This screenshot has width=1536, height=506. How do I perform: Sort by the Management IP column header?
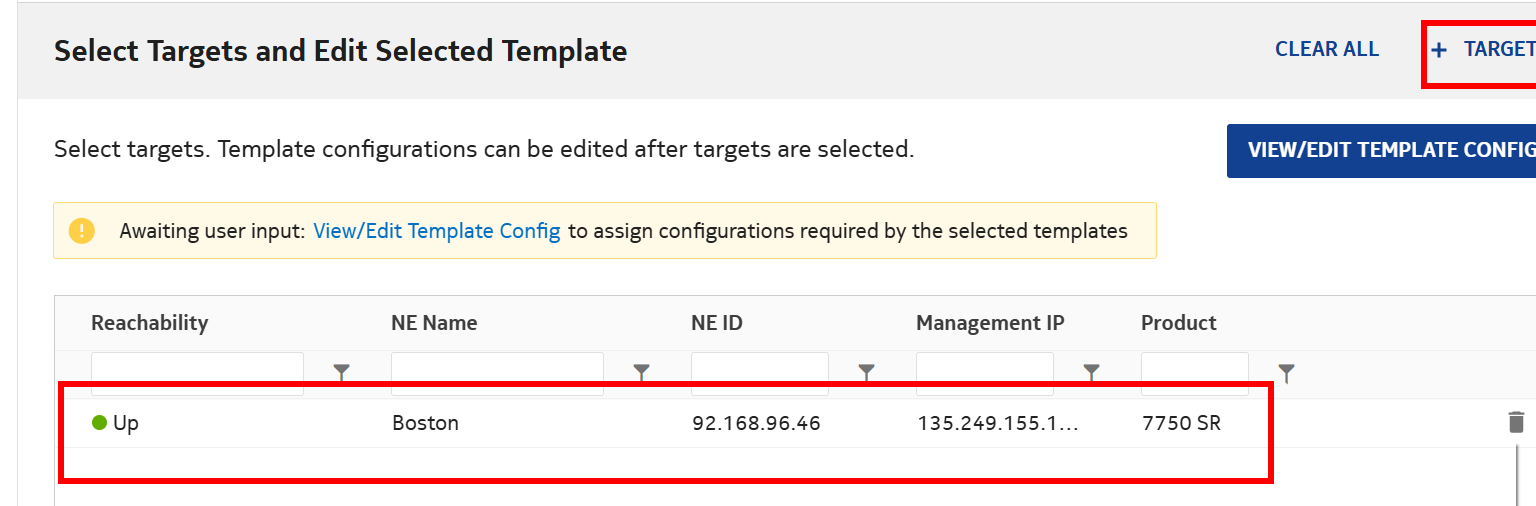tap(990, 323)
